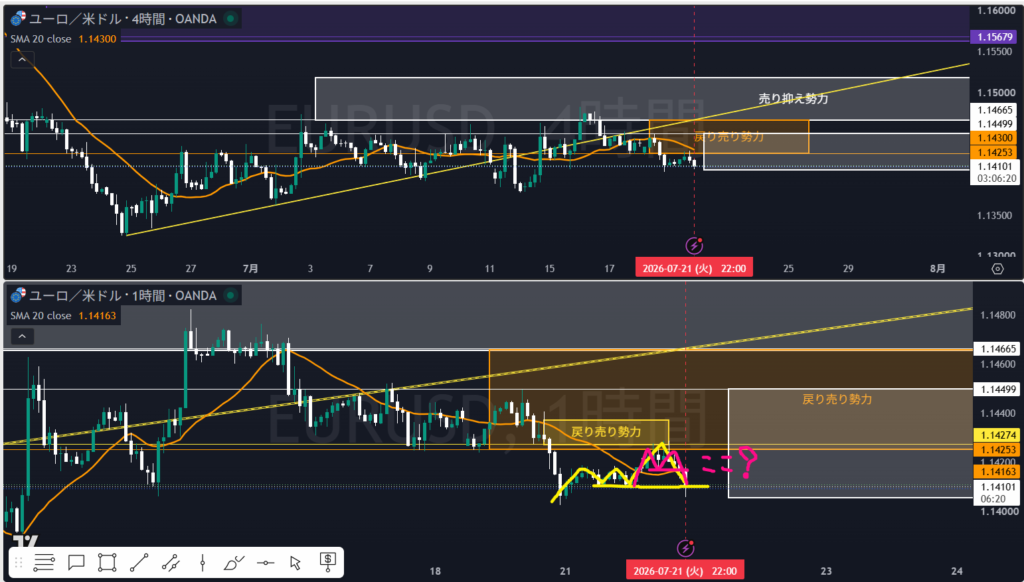Select the rectangle drawing tool
This screenshot has width=1024, height=582.
click(107, 562)
